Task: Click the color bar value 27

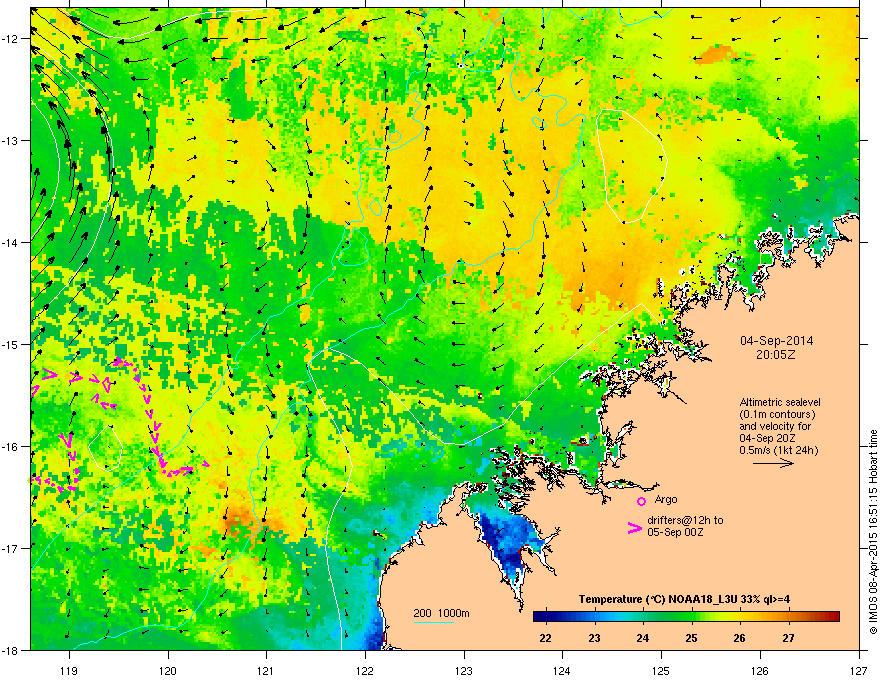Action: coord(789,638)
